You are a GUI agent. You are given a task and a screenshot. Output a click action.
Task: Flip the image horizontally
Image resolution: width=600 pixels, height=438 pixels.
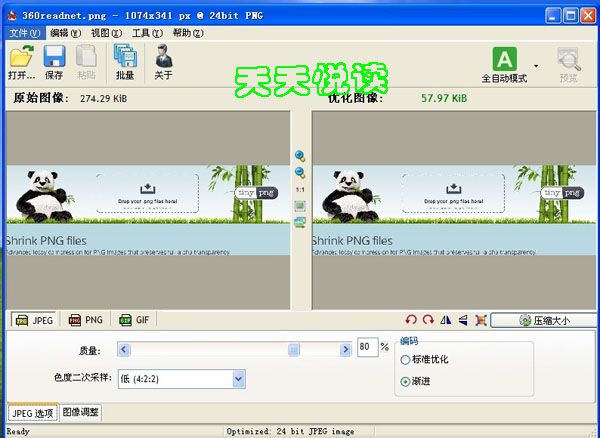446,320
